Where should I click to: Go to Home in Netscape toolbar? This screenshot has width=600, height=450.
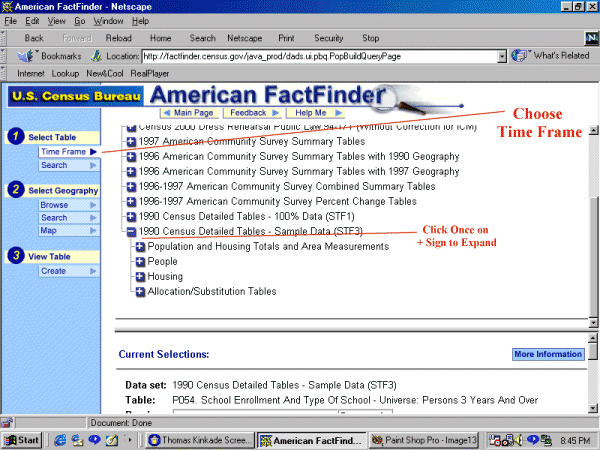pyautogui.click(x=160, y=38)
